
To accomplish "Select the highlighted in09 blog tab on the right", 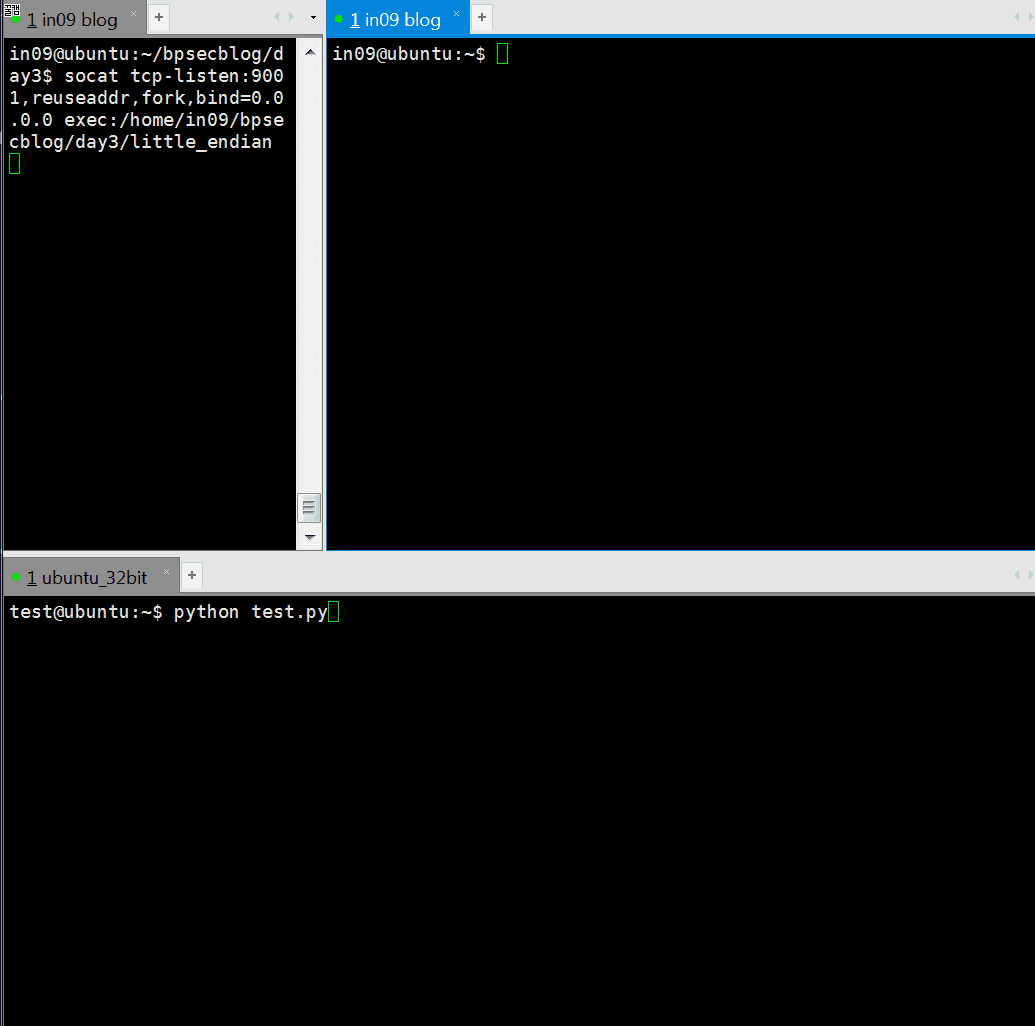I will click(x=395, y=20).
